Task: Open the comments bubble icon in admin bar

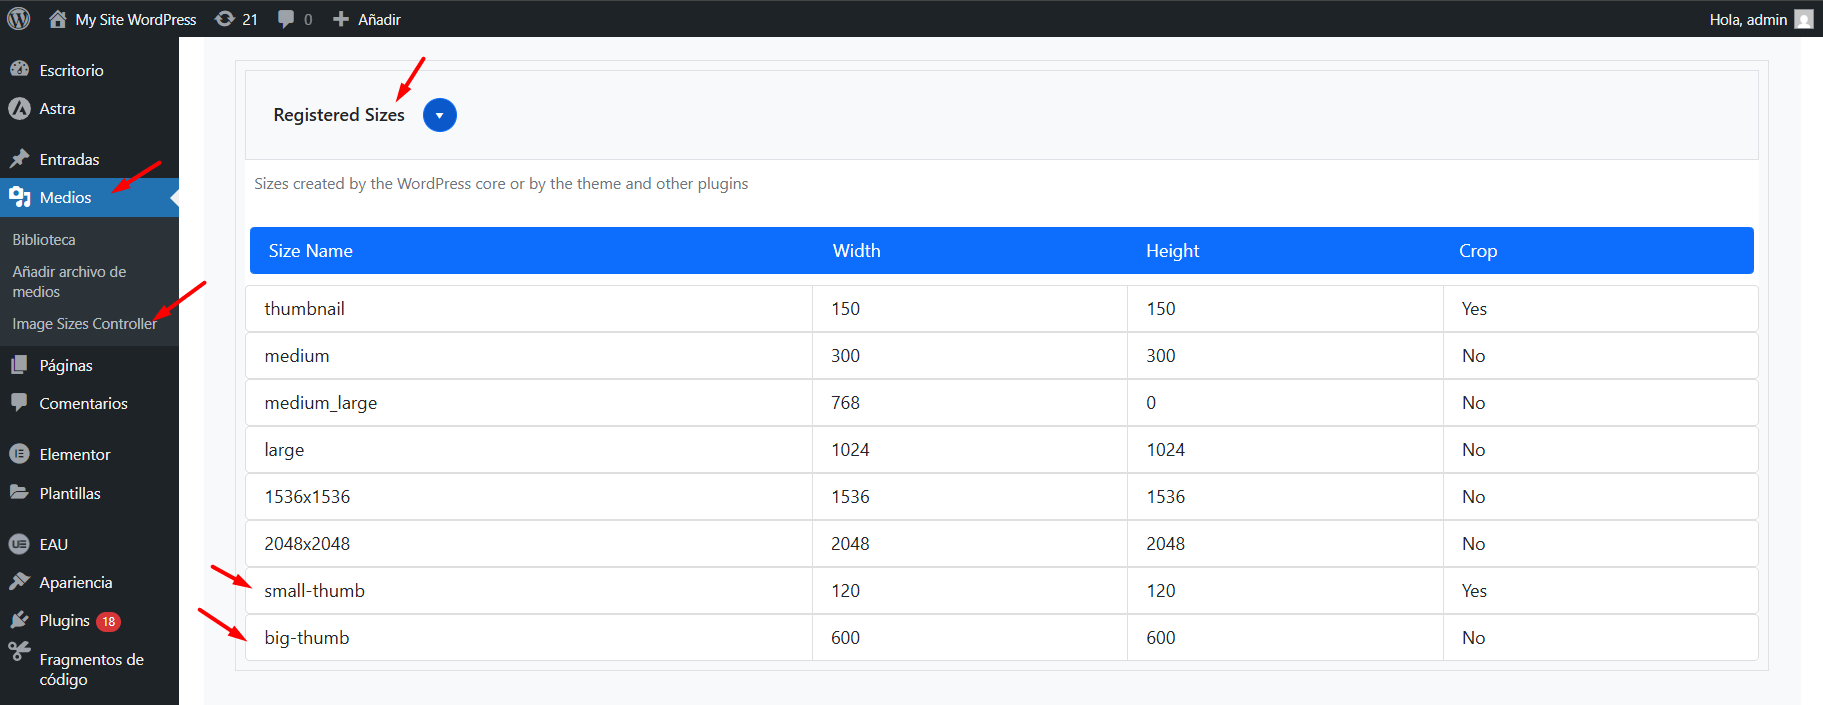Action: point(286,19)
